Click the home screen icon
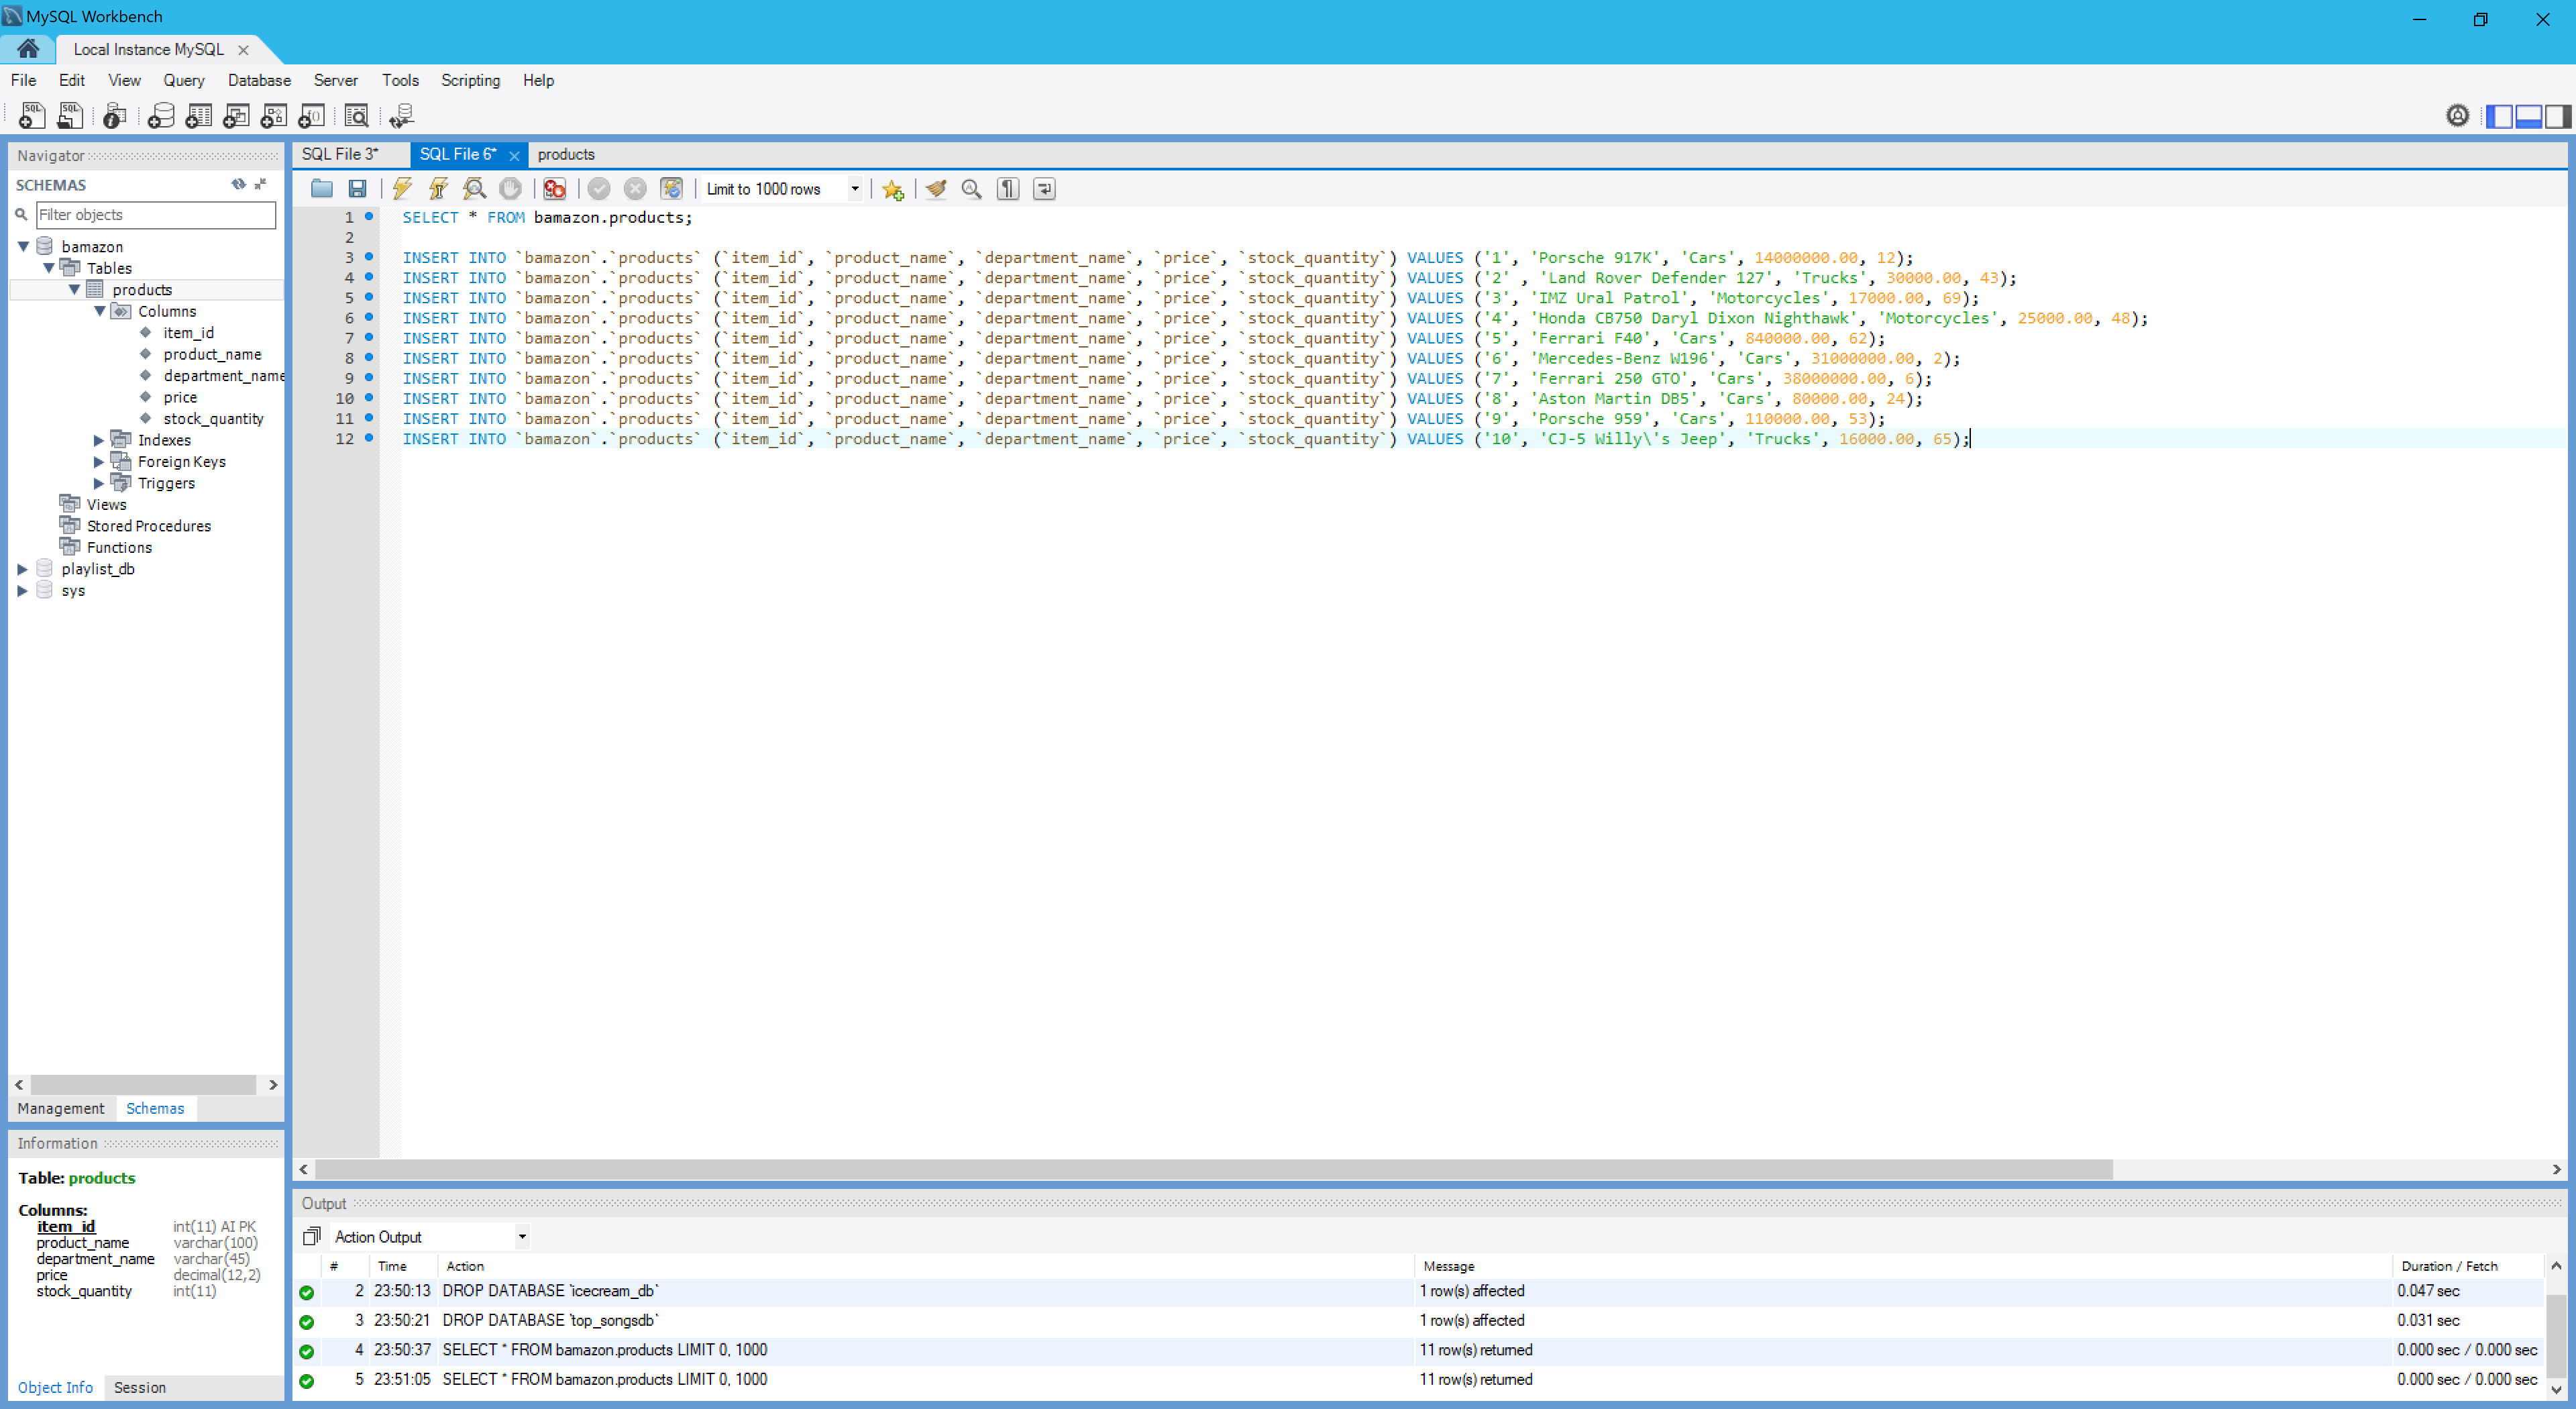Viewport: 2576px width, 1409px height. click(28, 48)
